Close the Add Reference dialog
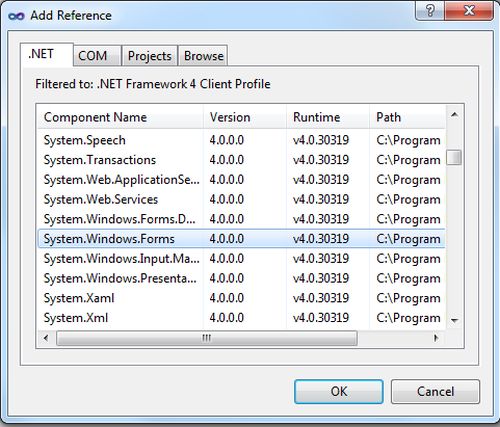 tap(469, 12)
